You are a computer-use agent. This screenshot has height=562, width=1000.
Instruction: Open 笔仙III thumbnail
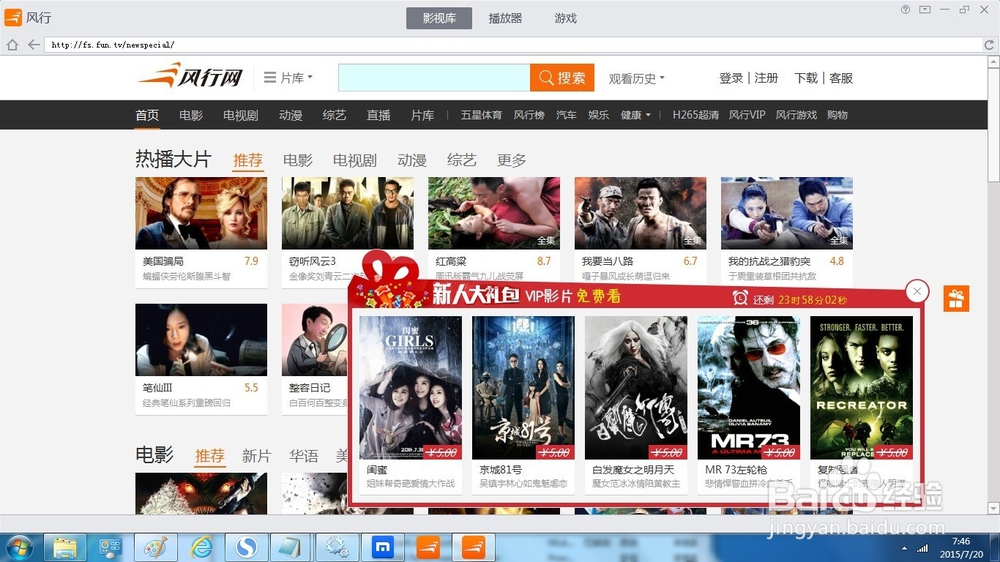point(201,339)
